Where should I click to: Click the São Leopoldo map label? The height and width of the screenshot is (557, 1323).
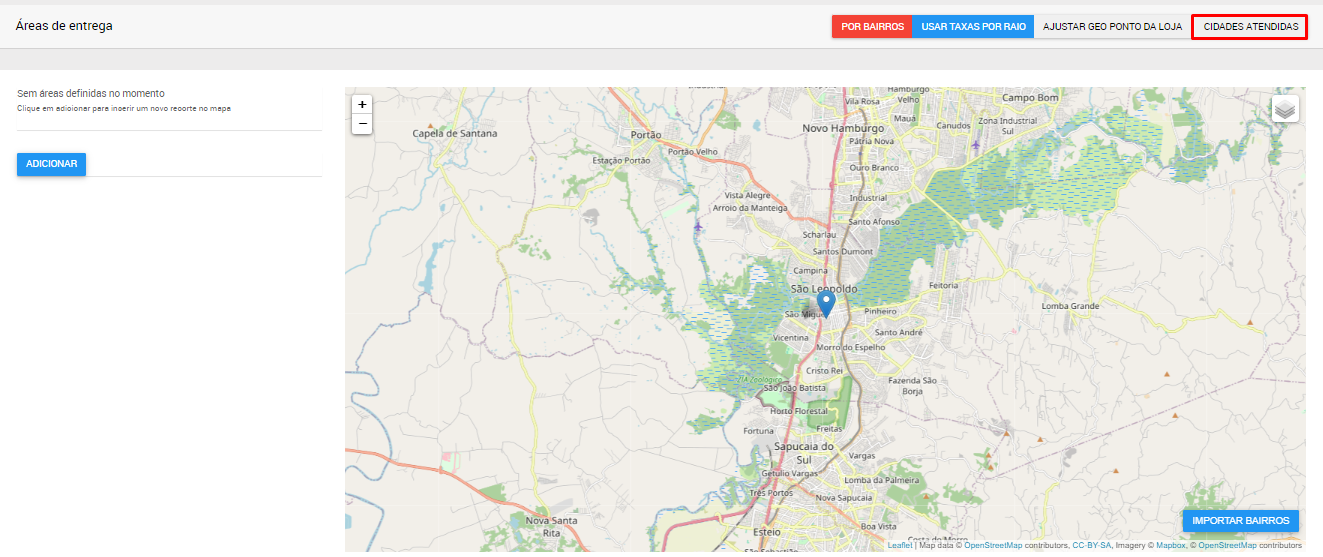[x=823, y=288]
